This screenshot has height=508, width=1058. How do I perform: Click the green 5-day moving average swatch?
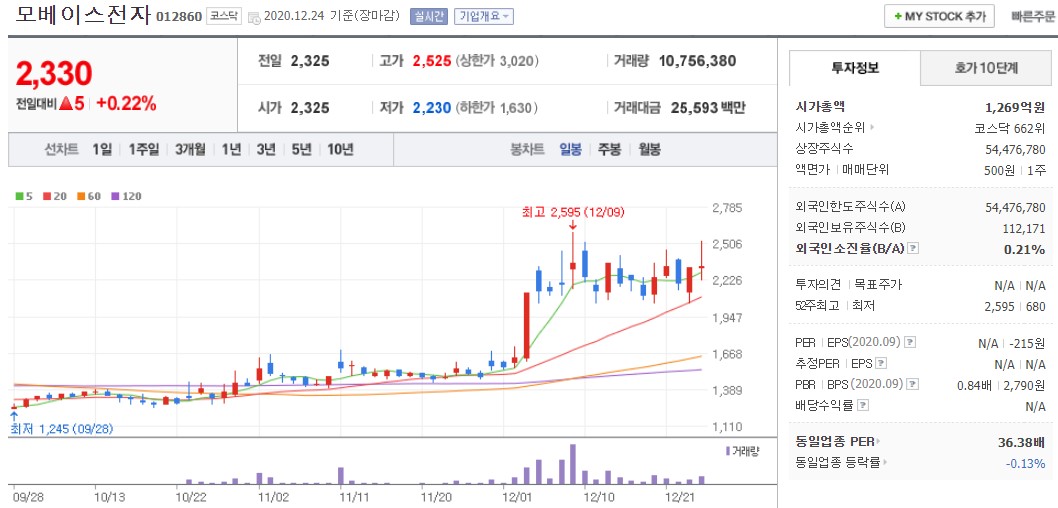coord(19,196)
